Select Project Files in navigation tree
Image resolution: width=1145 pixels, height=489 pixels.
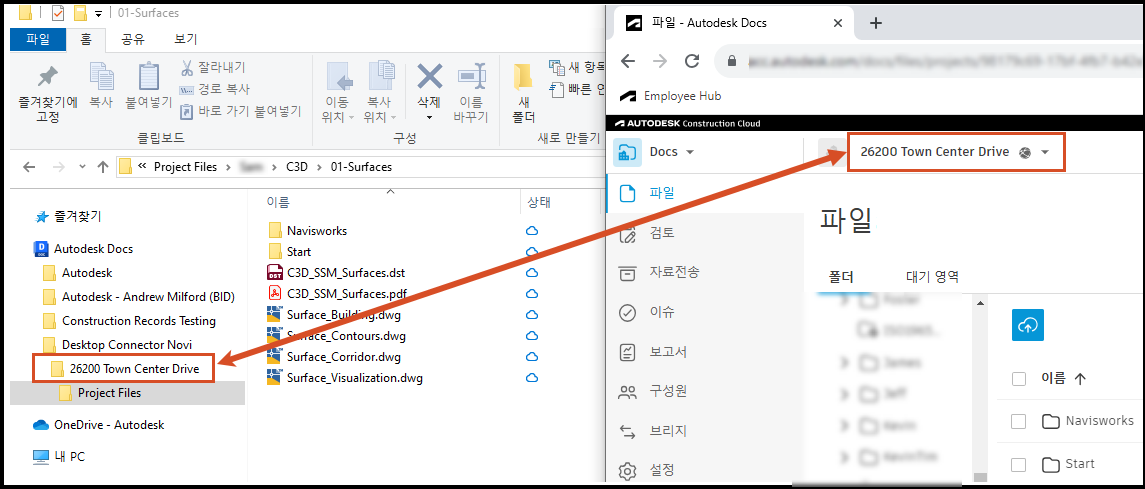pos(100,393)
